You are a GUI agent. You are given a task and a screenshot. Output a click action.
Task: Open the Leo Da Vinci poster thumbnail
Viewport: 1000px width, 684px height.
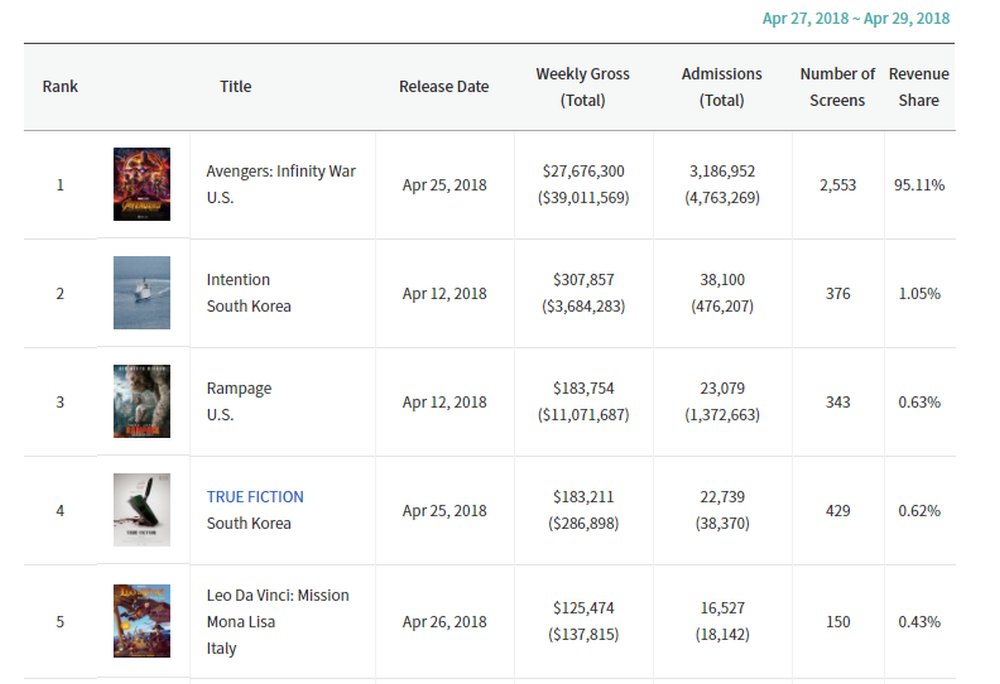pyautogui.click(x=142, y=621)
